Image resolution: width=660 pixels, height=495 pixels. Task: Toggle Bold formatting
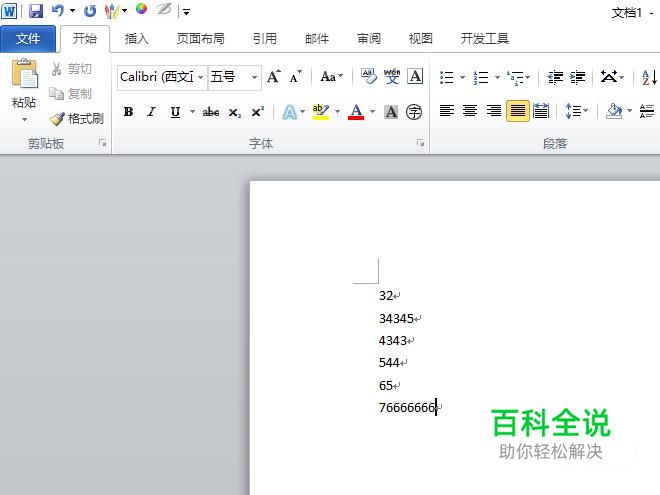(128, 112)
